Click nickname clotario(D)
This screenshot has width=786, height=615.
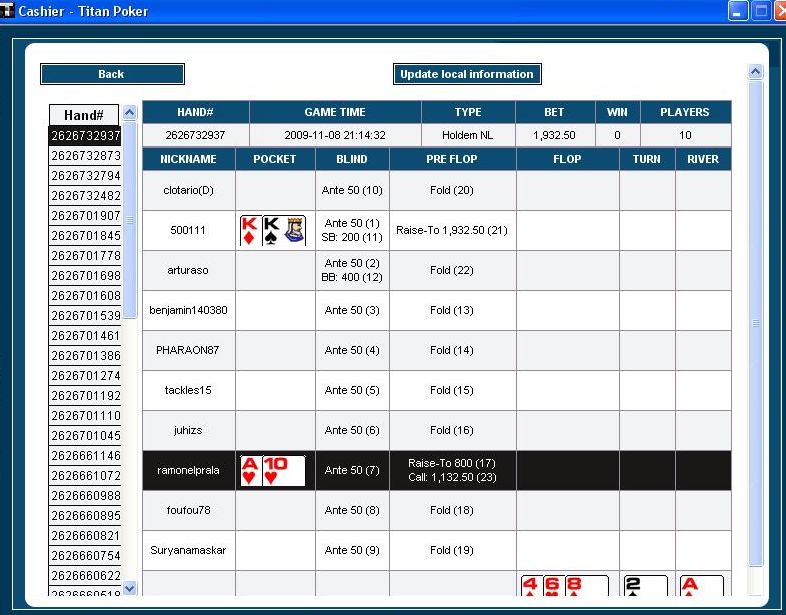(x=188, y=190)
